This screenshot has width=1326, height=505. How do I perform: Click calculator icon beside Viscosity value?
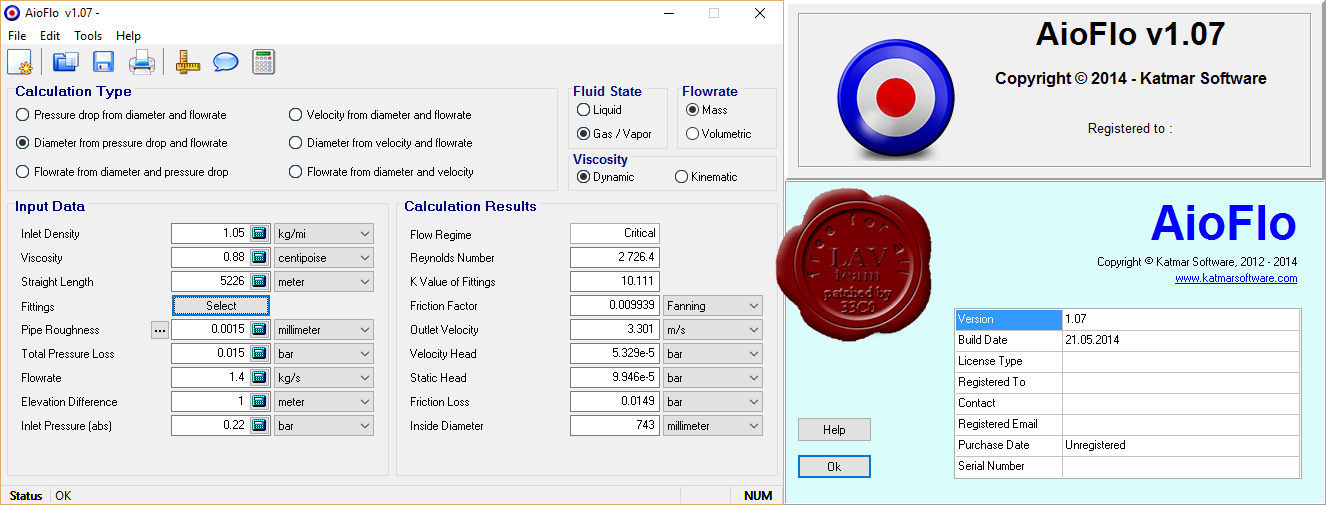click(x=259, y=257)
